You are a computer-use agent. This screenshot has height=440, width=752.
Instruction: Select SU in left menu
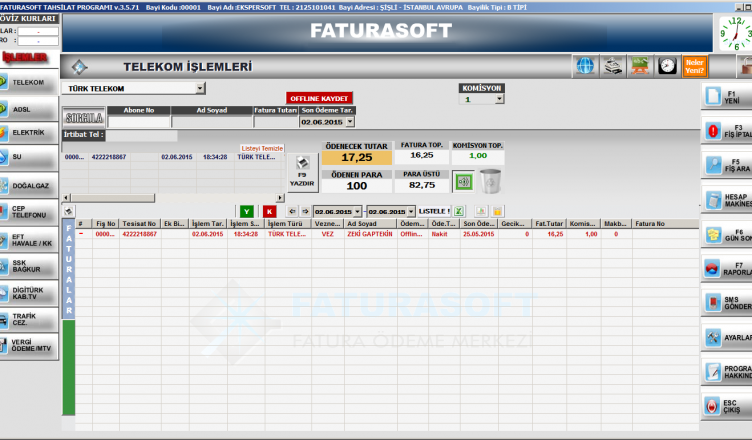pyautogui.click(x=29, y=157)
